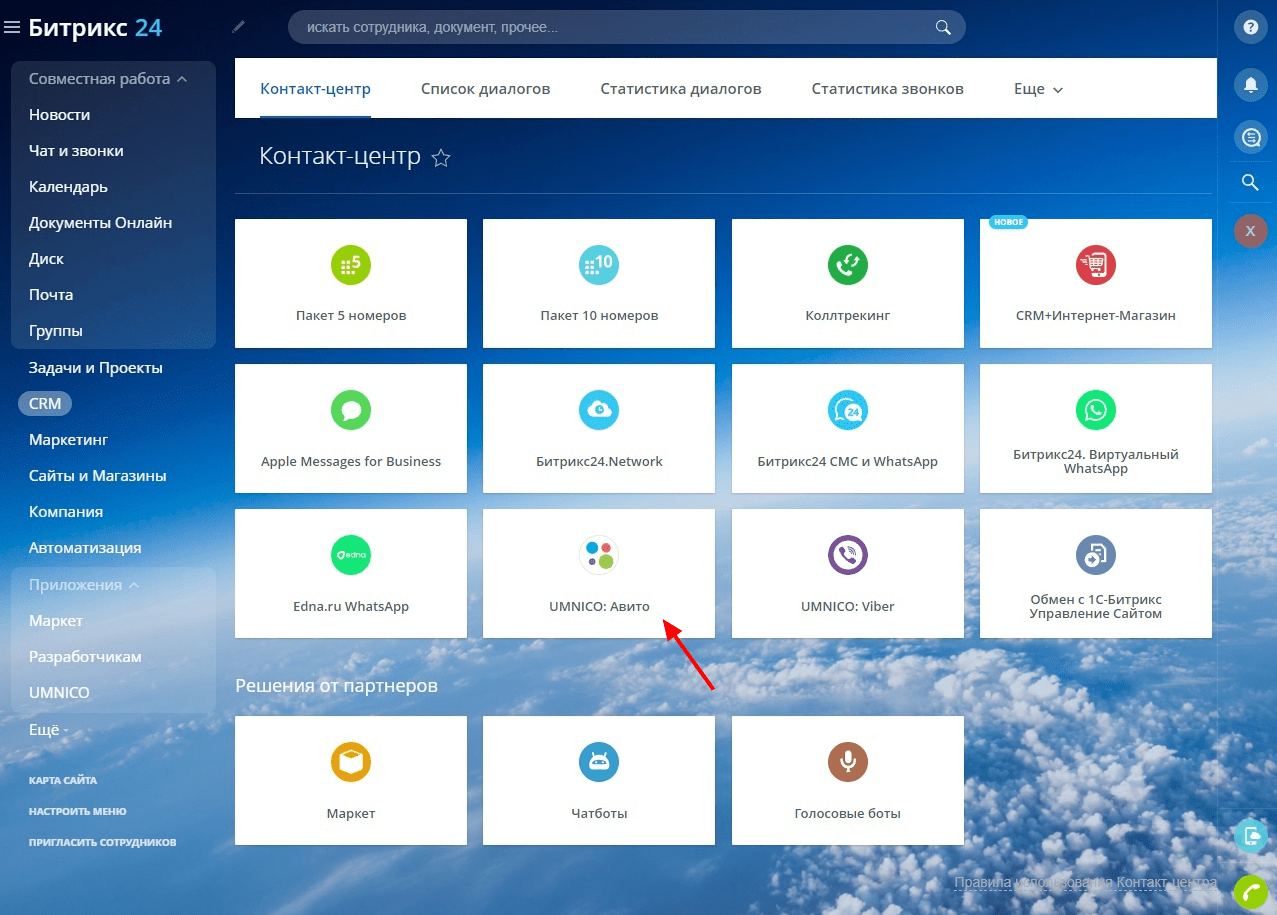Open the UMNICO: Авито connector tile

coord(598,573)
